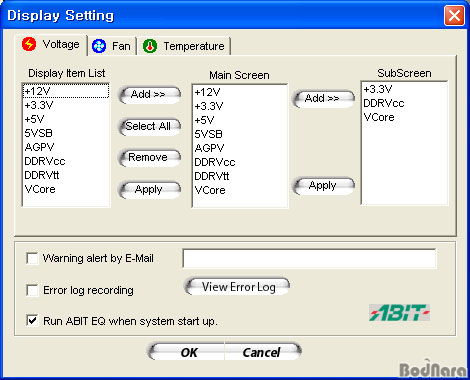Select DDRVtt in Main Screen list
This screenshot has height=380, width=470.
[x=240, y=176]
